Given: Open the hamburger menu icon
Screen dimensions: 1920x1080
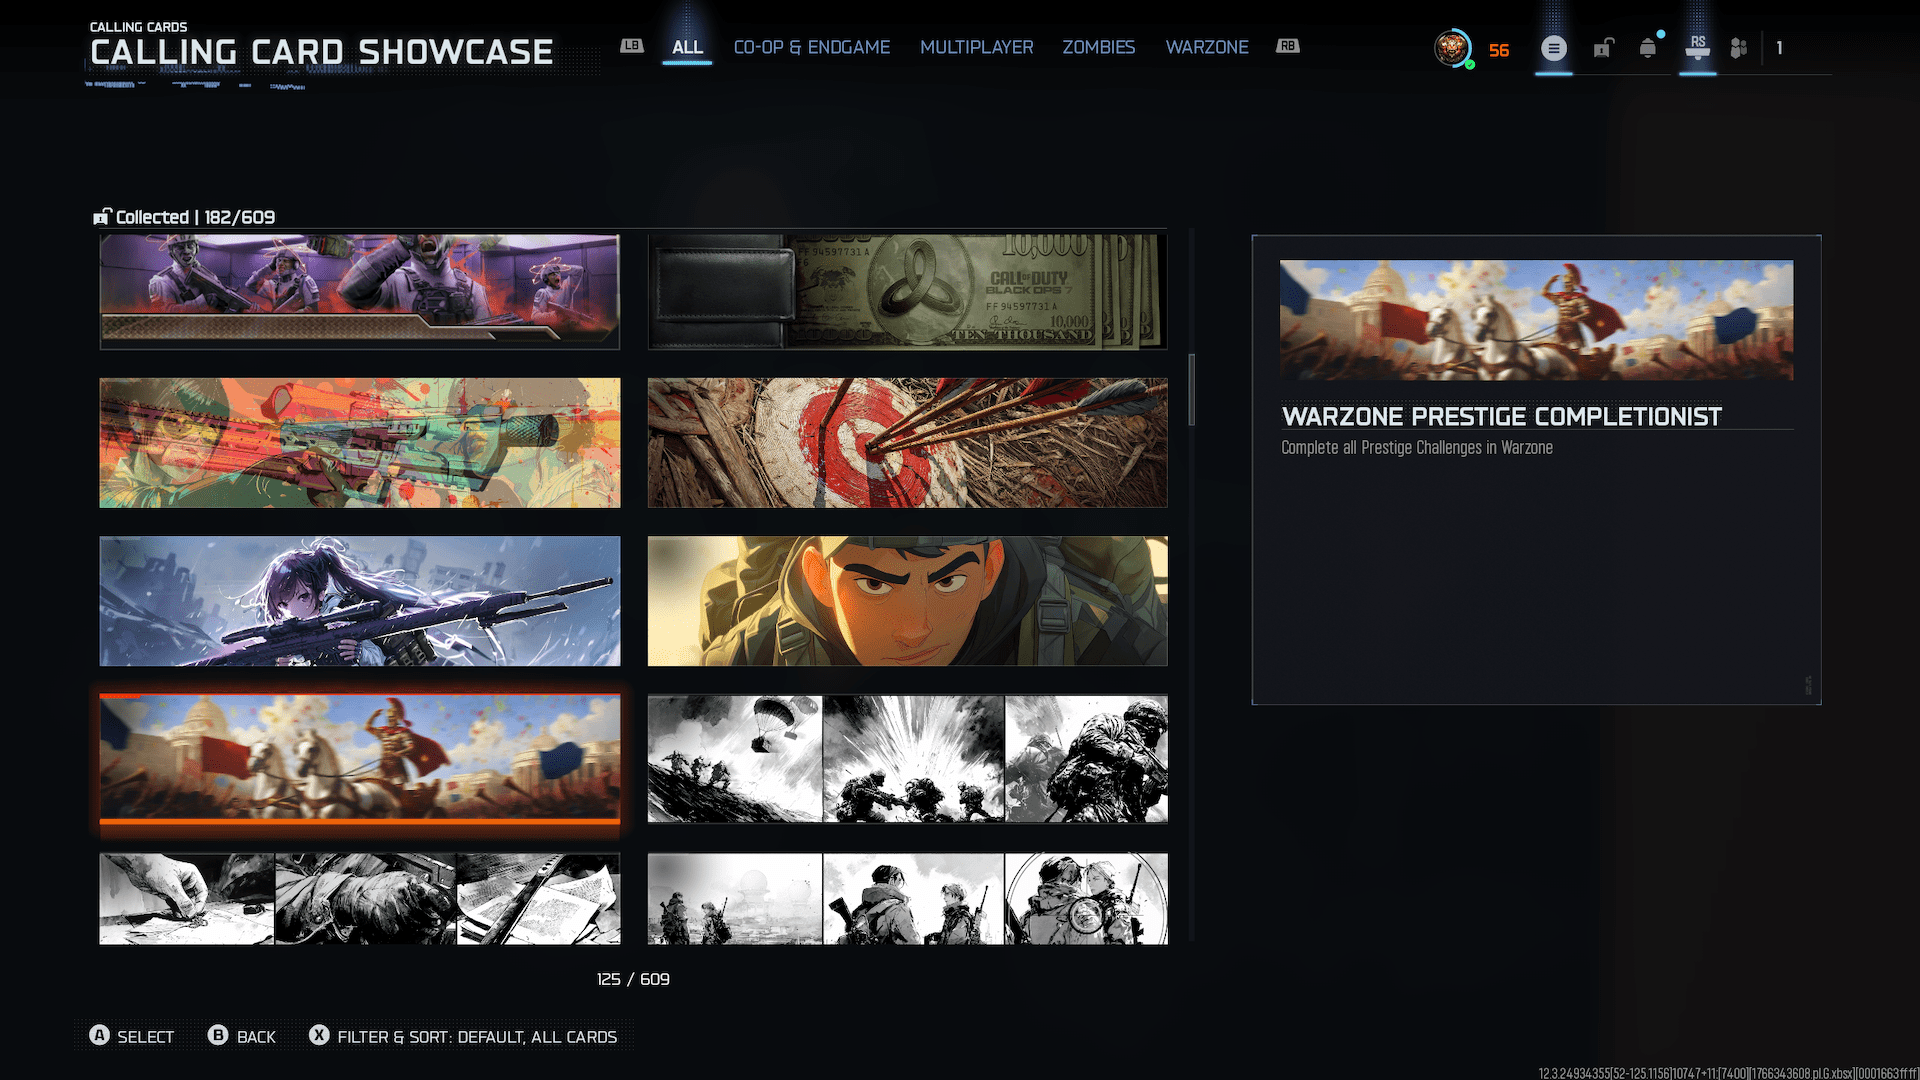Looking at the screenshot, I should pos(1553,48).
